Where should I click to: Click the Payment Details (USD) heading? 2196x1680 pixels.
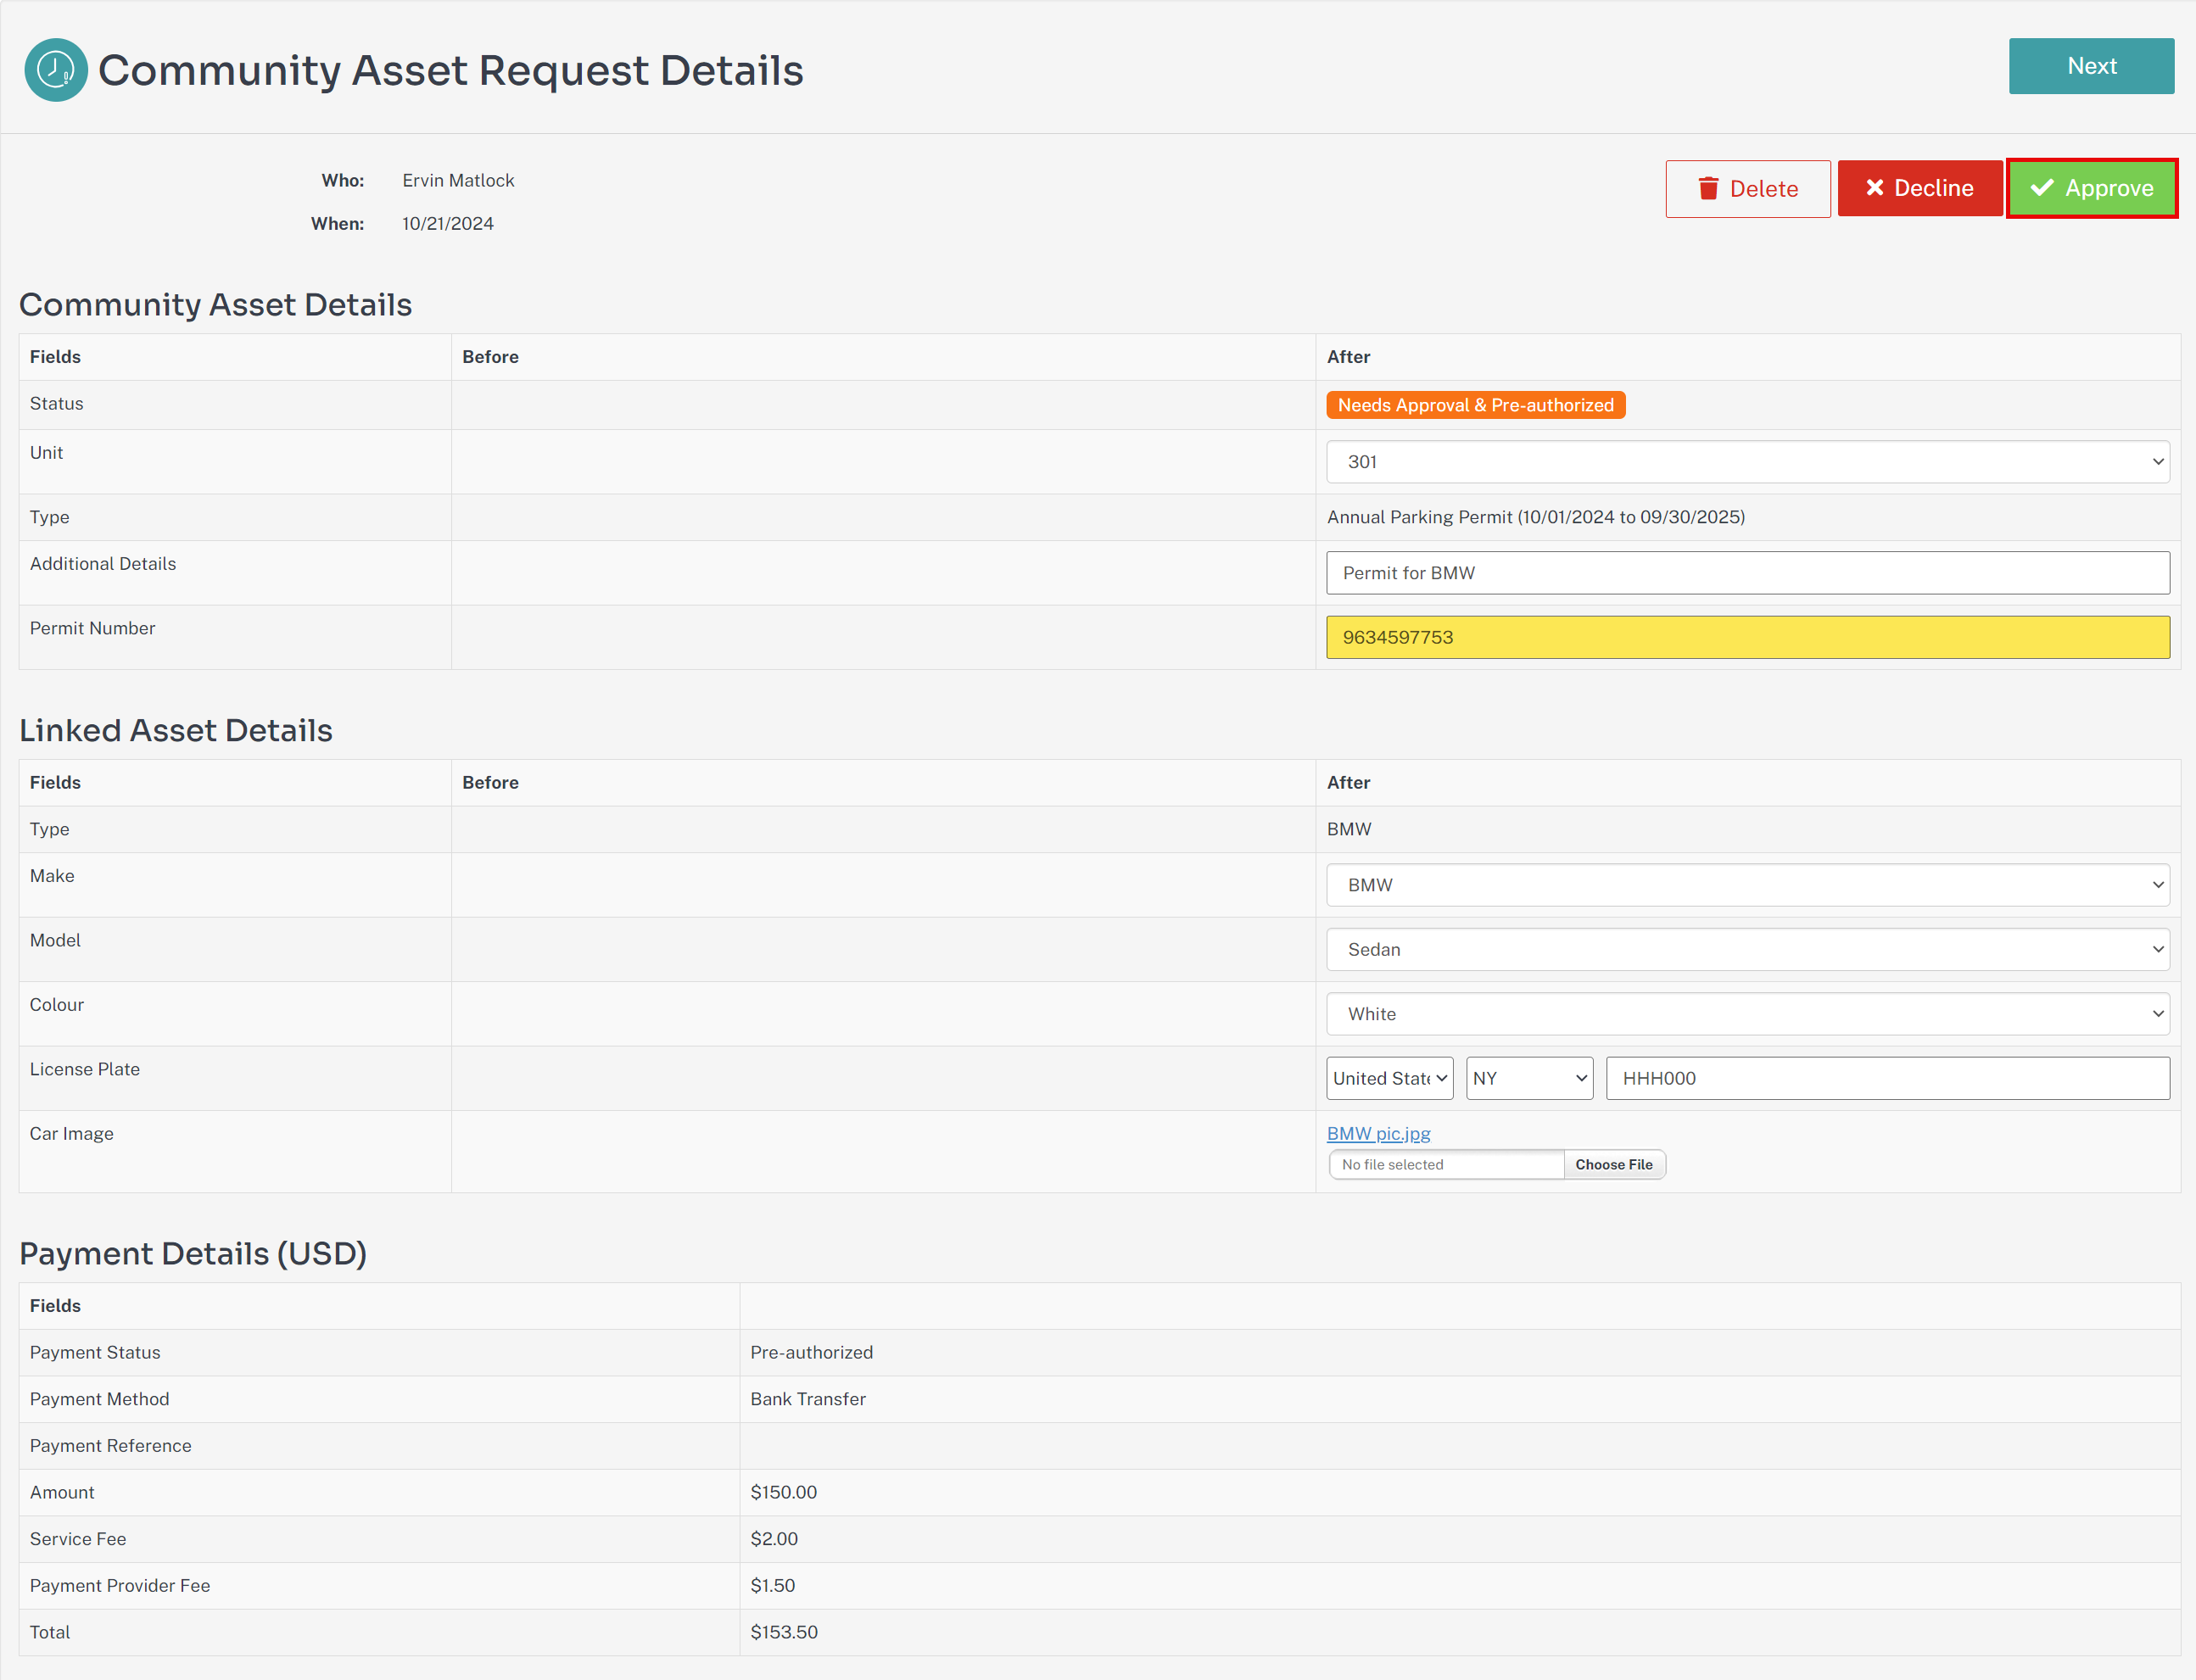(x=193, y=1253)
